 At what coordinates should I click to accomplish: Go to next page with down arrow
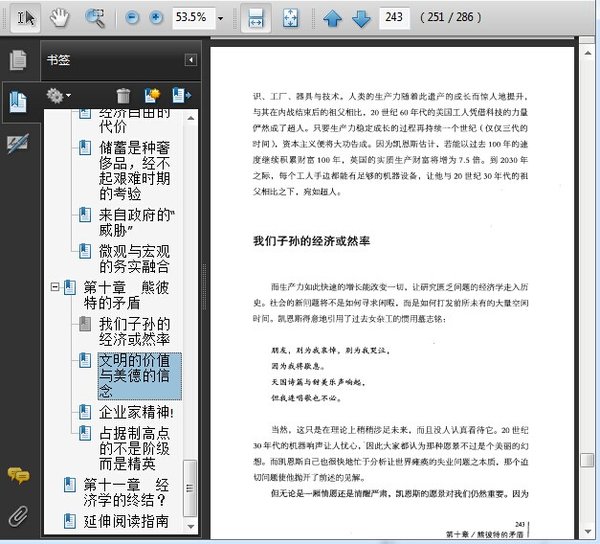click(360, 17)
